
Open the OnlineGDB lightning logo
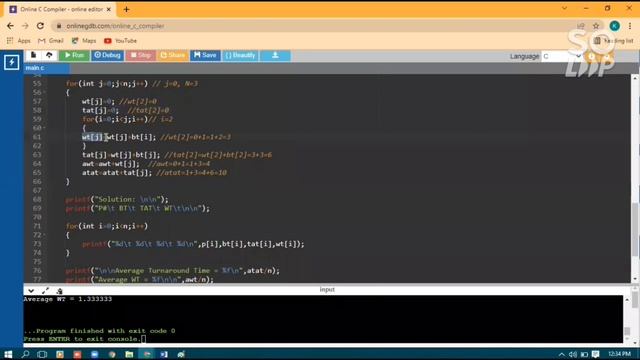coord(11,62)
